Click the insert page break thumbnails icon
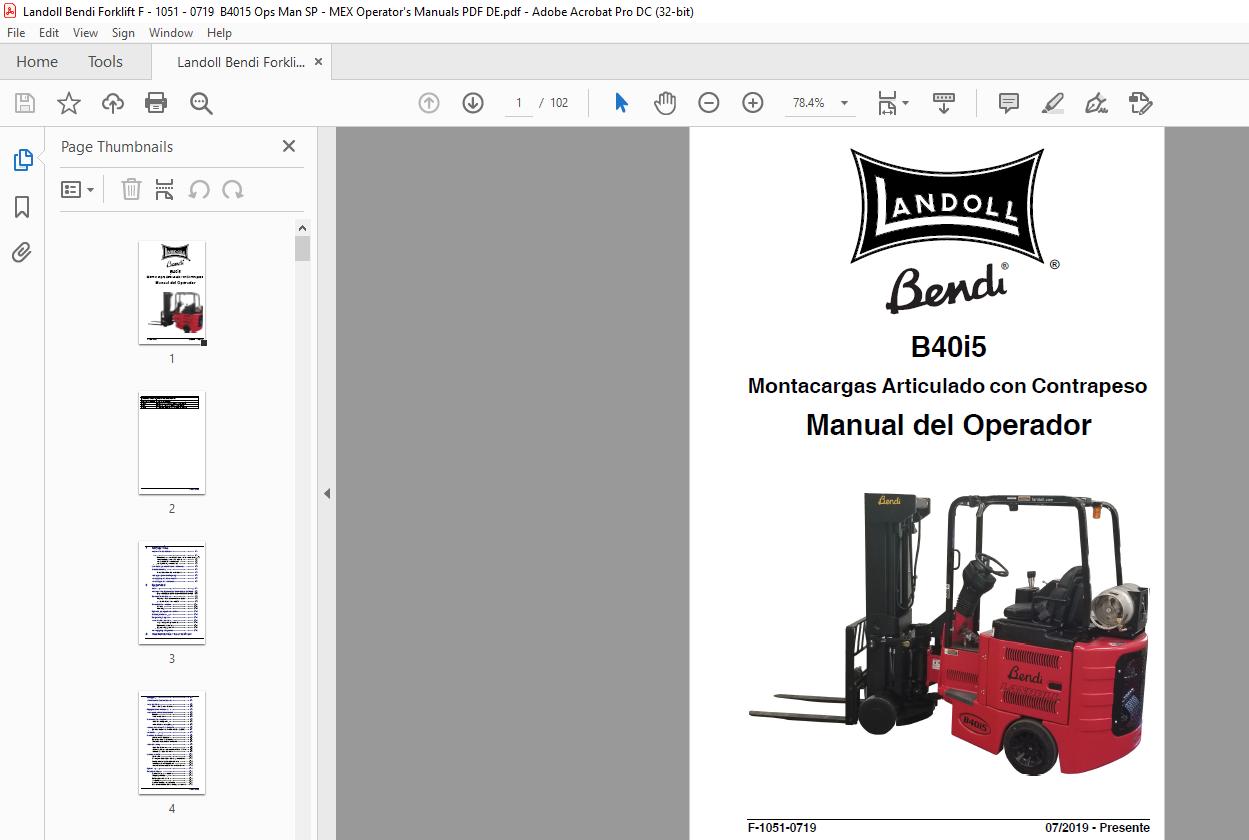1249x840 pixels. point(165,189)
